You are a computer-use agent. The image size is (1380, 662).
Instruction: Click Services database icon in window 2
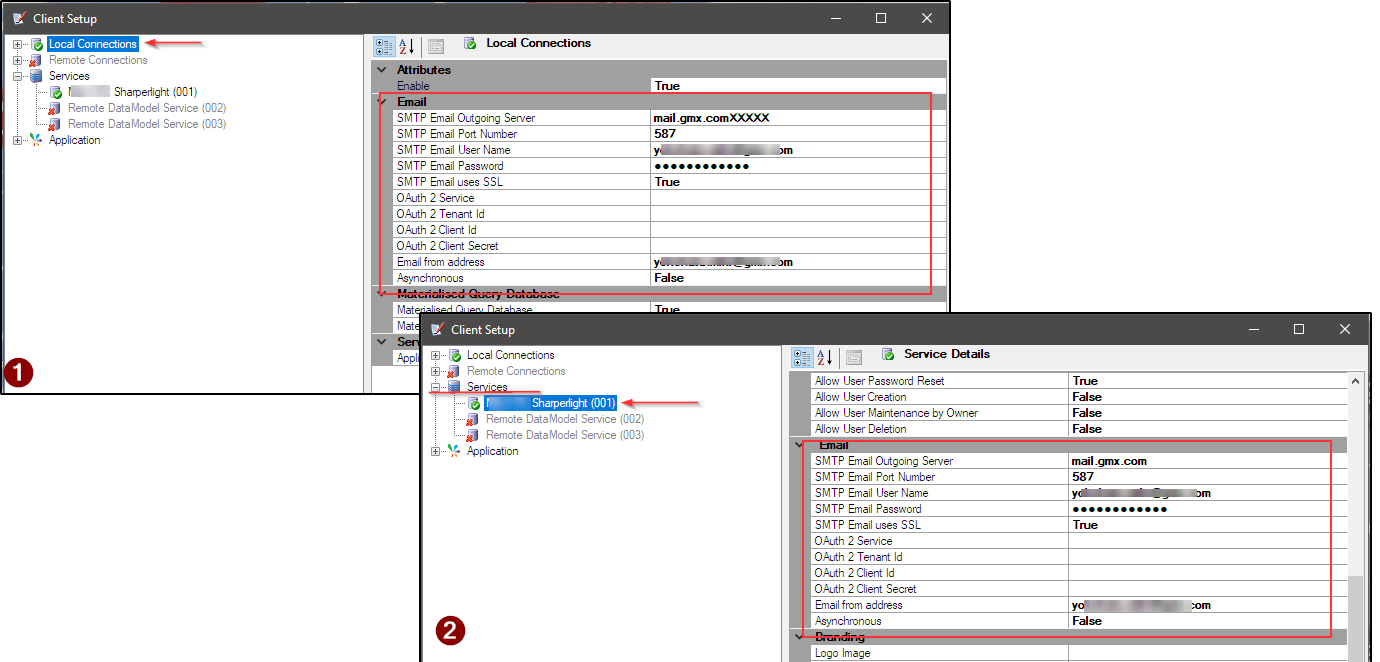(x=455, y=387)
